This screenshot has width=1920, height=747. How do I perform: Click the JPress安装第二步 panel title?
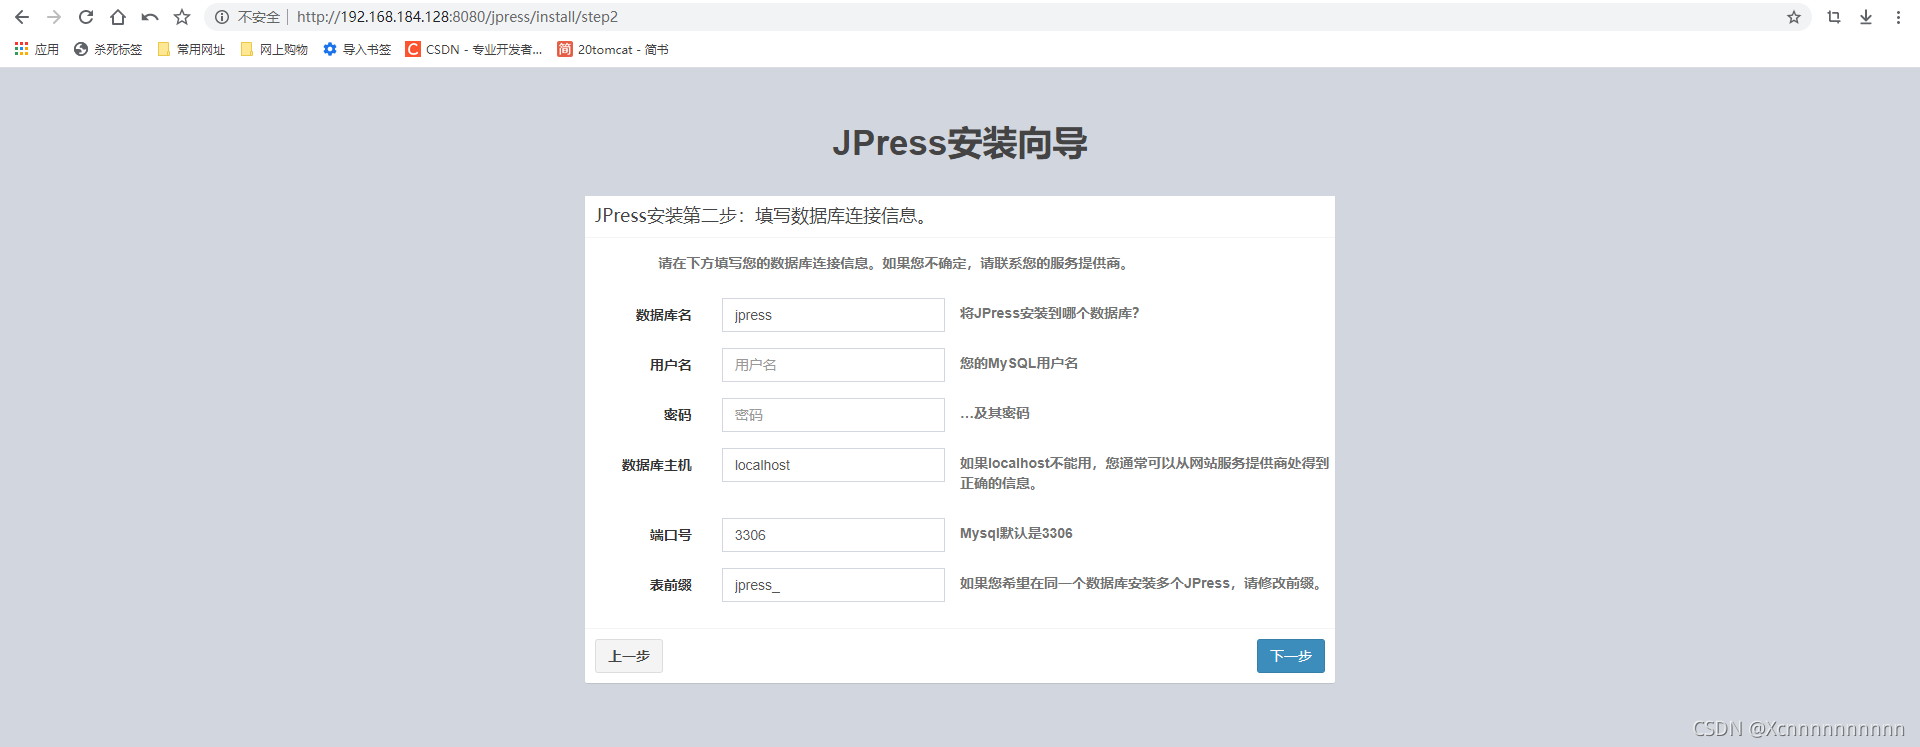pyautogui.click(x=762, y=216)
